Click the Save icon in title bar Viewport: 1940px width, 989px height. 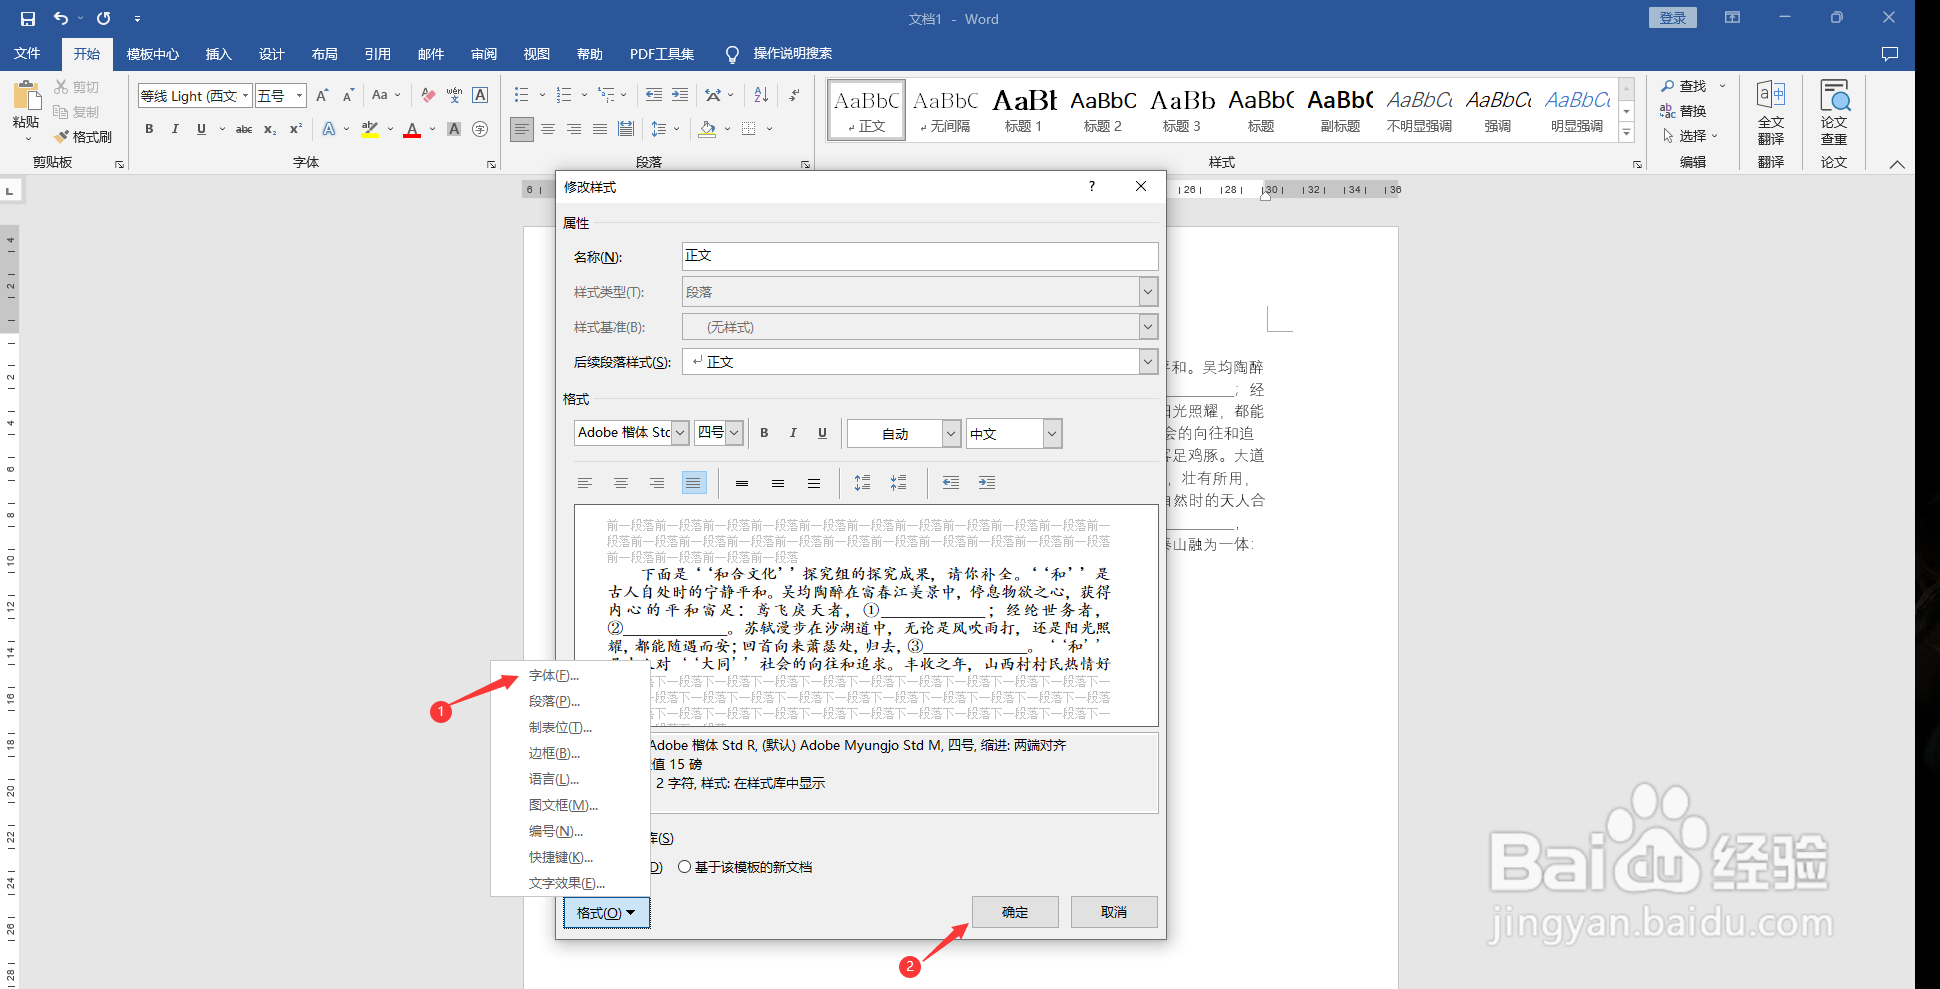(x=27, y=18)
